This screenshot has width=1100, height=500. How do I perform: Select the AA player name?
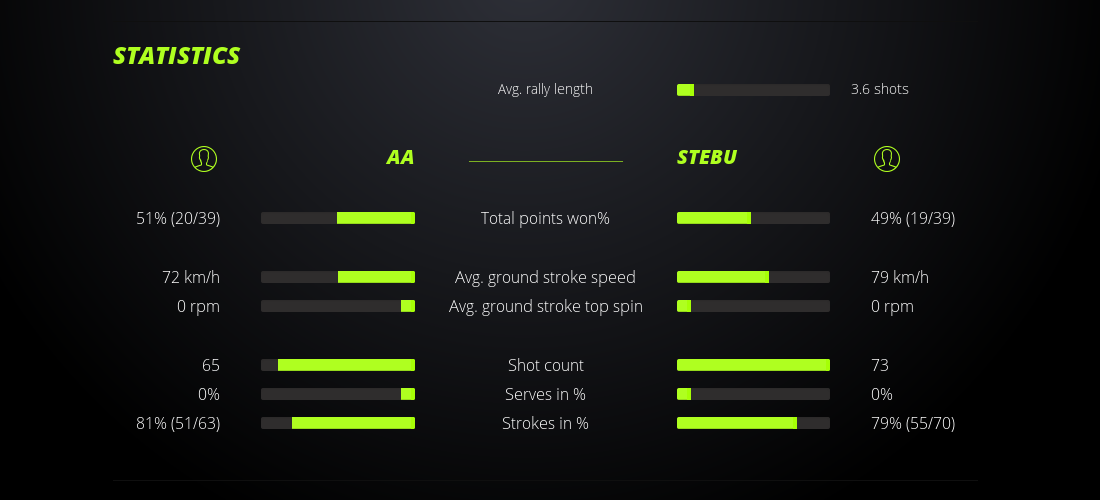(400, 158)
